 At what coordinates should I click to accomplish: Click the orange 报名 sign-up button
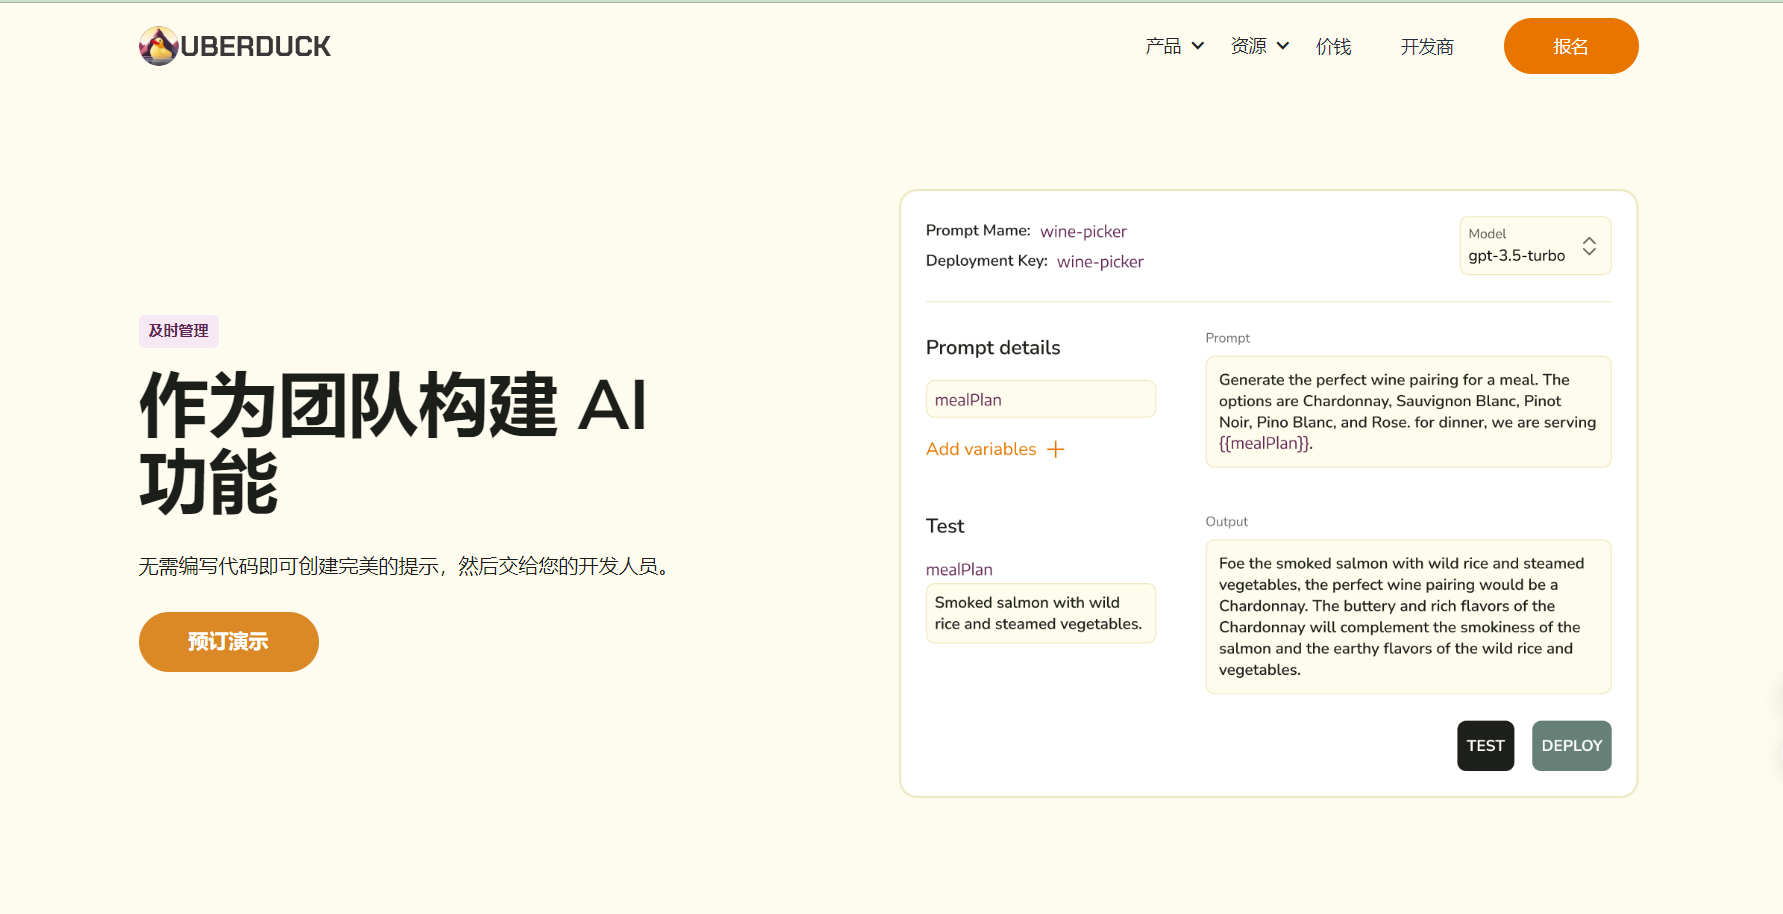click(1570, 46)
